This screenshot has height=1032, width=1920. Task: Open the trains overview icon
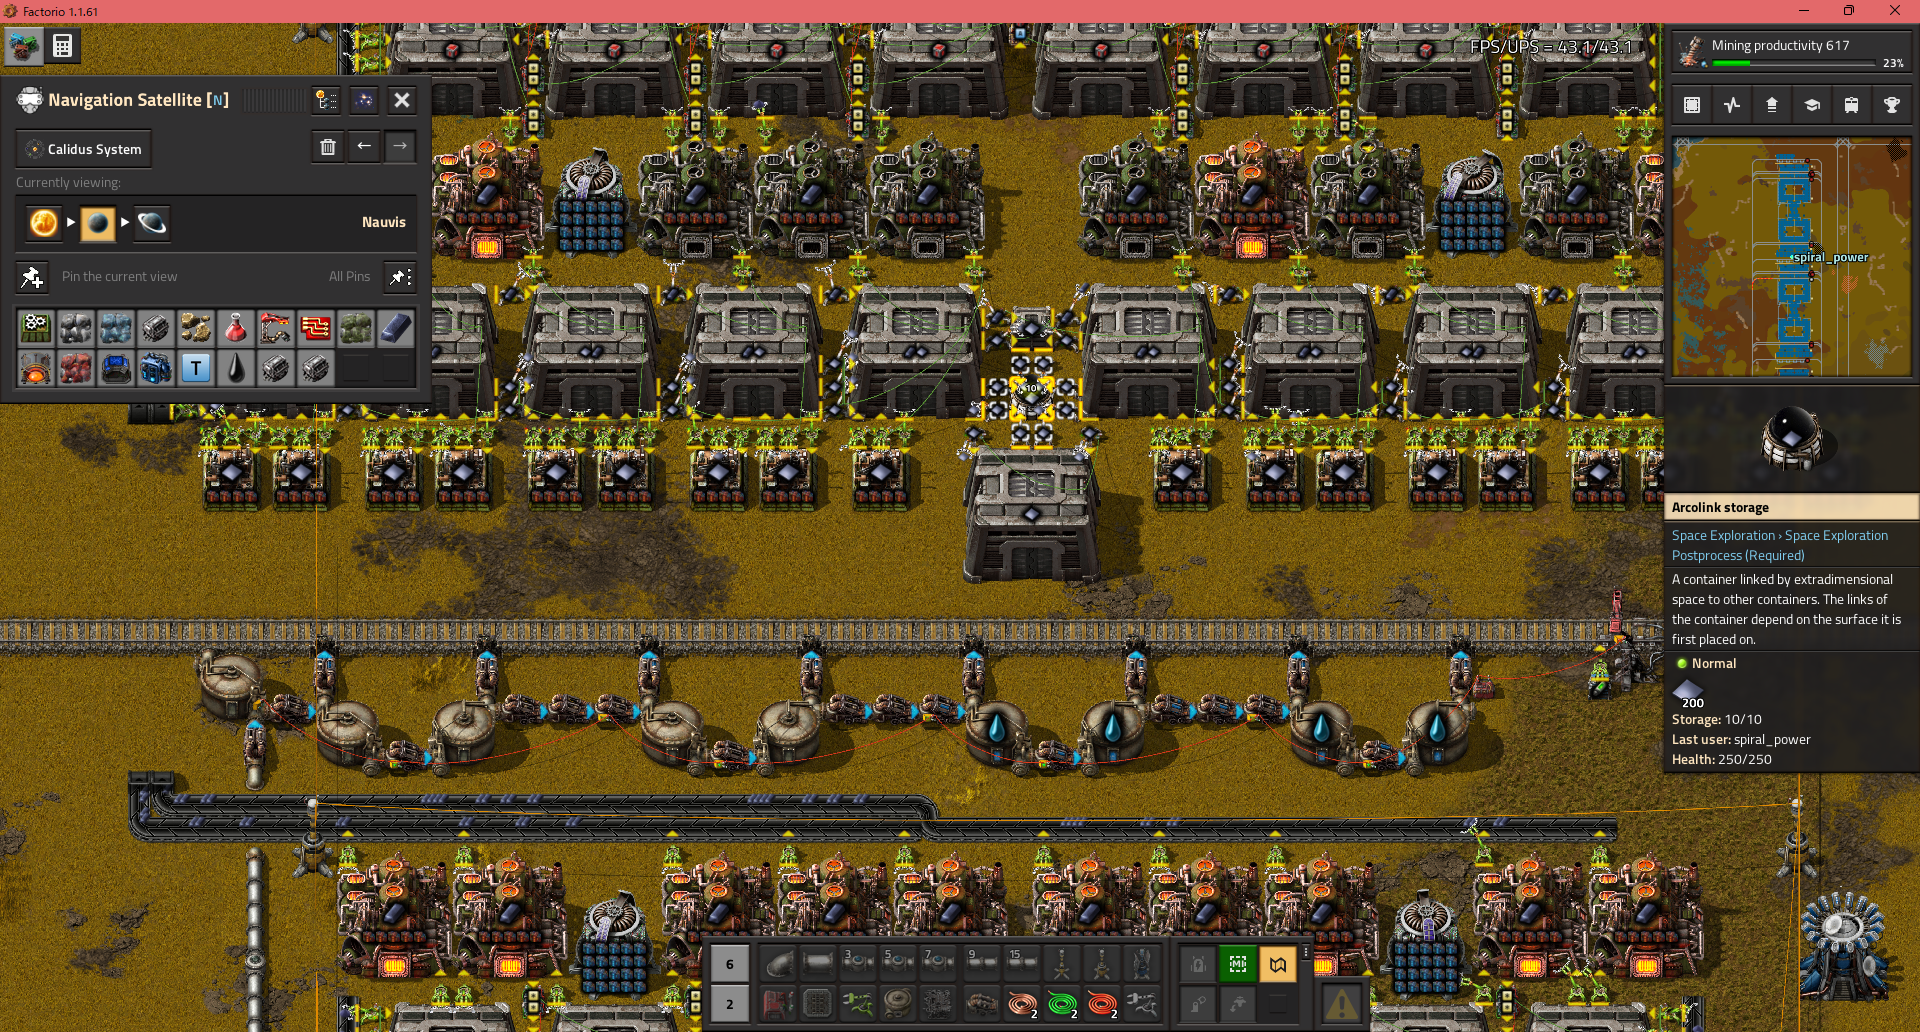(1852, 105)
